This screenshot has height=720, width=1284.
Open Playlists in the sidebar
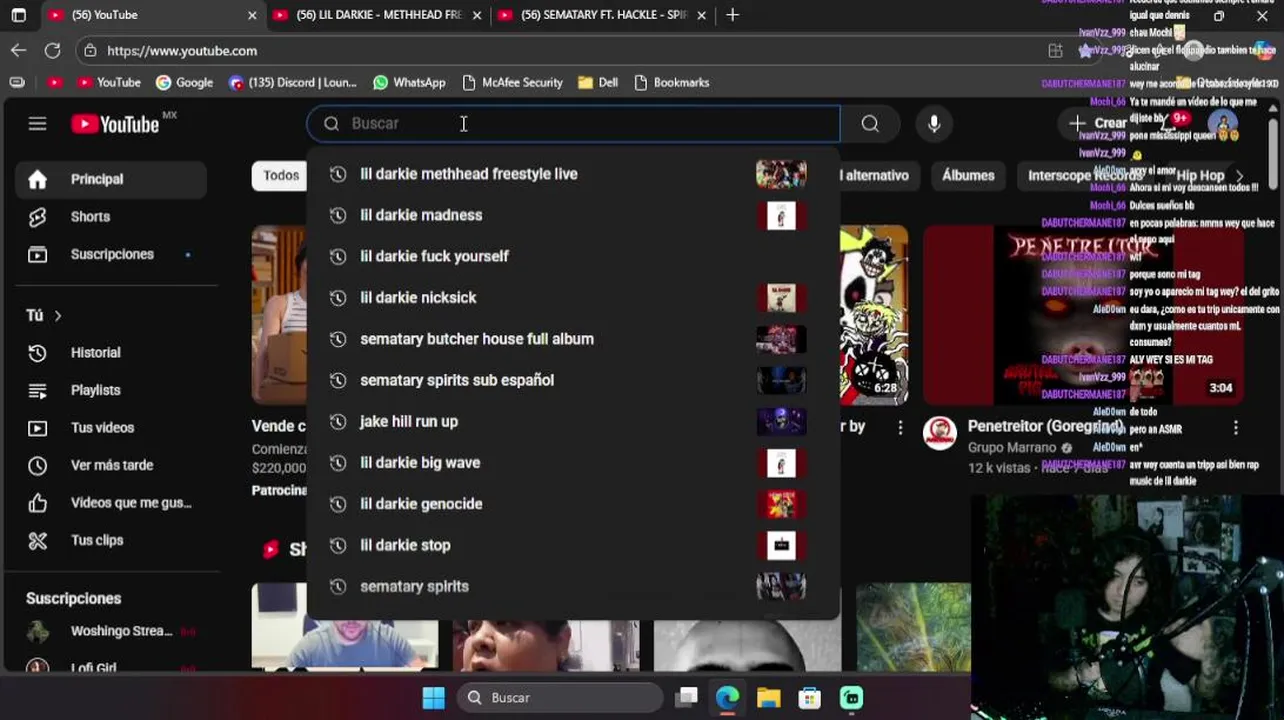tap(110, 390)
